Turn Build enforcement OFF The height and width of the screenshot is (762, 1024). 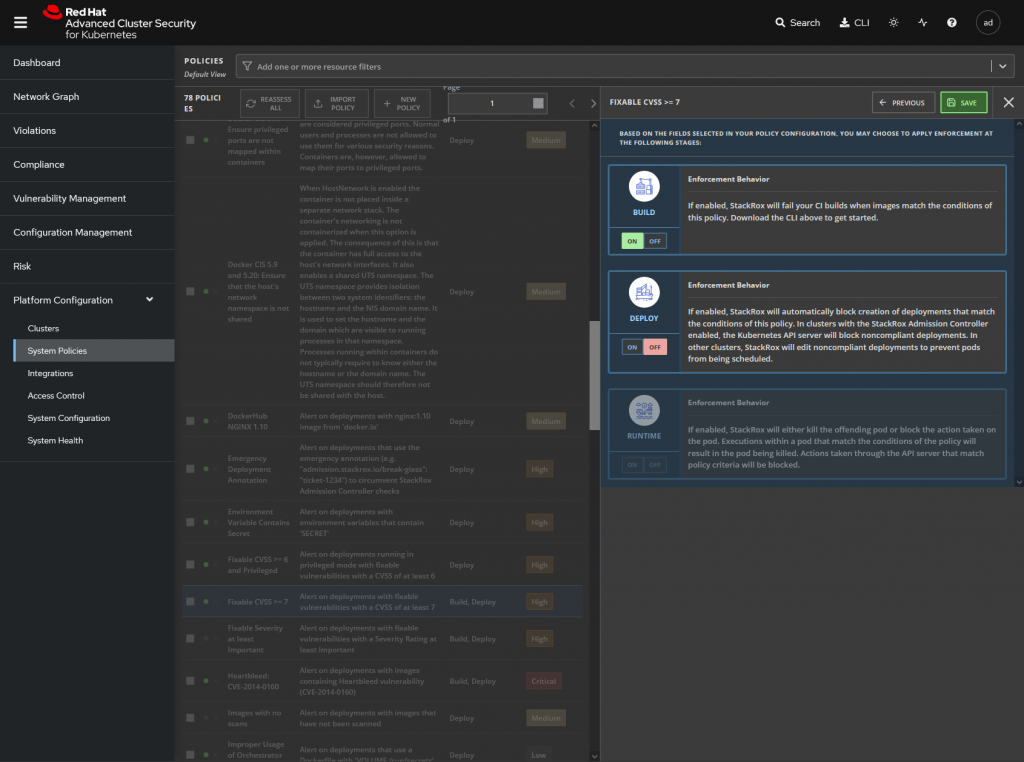click(x=655, y=242)
